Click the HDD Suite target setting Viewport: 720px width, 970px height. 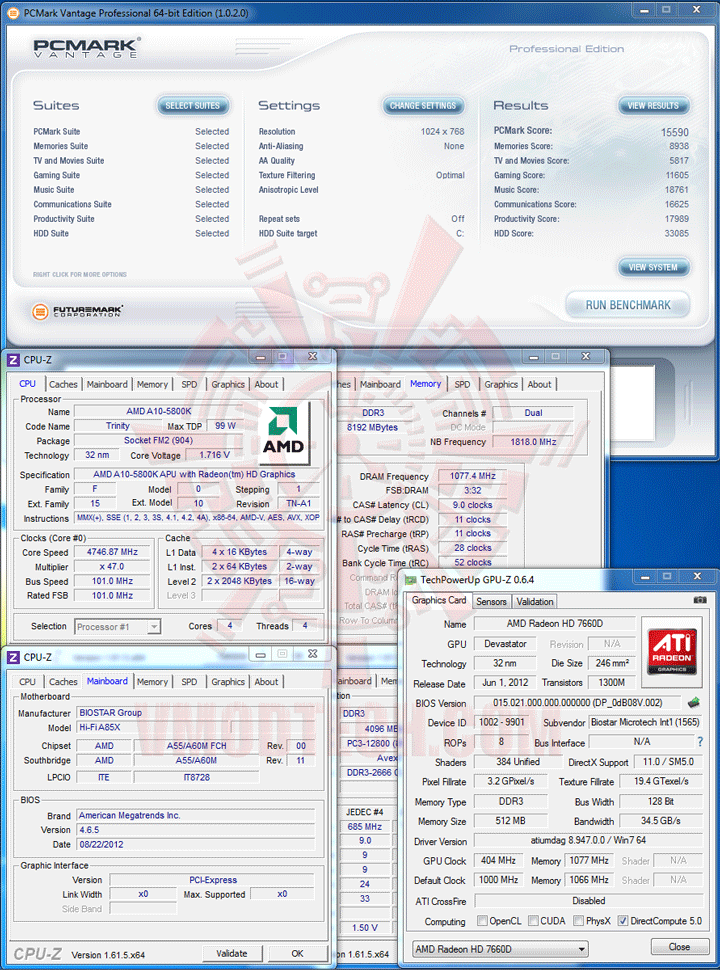[x=361, y=233]
